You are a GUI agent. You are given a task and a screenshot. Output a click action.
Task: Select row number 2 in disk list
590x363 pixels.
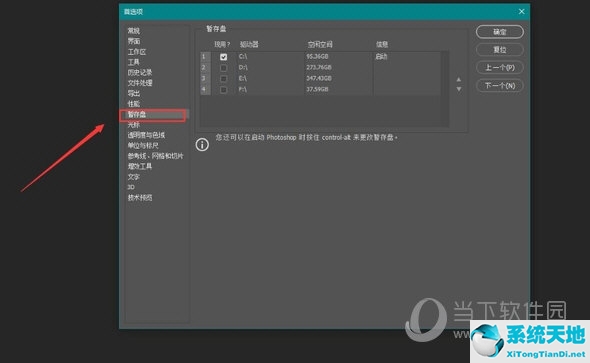[204, 67]
